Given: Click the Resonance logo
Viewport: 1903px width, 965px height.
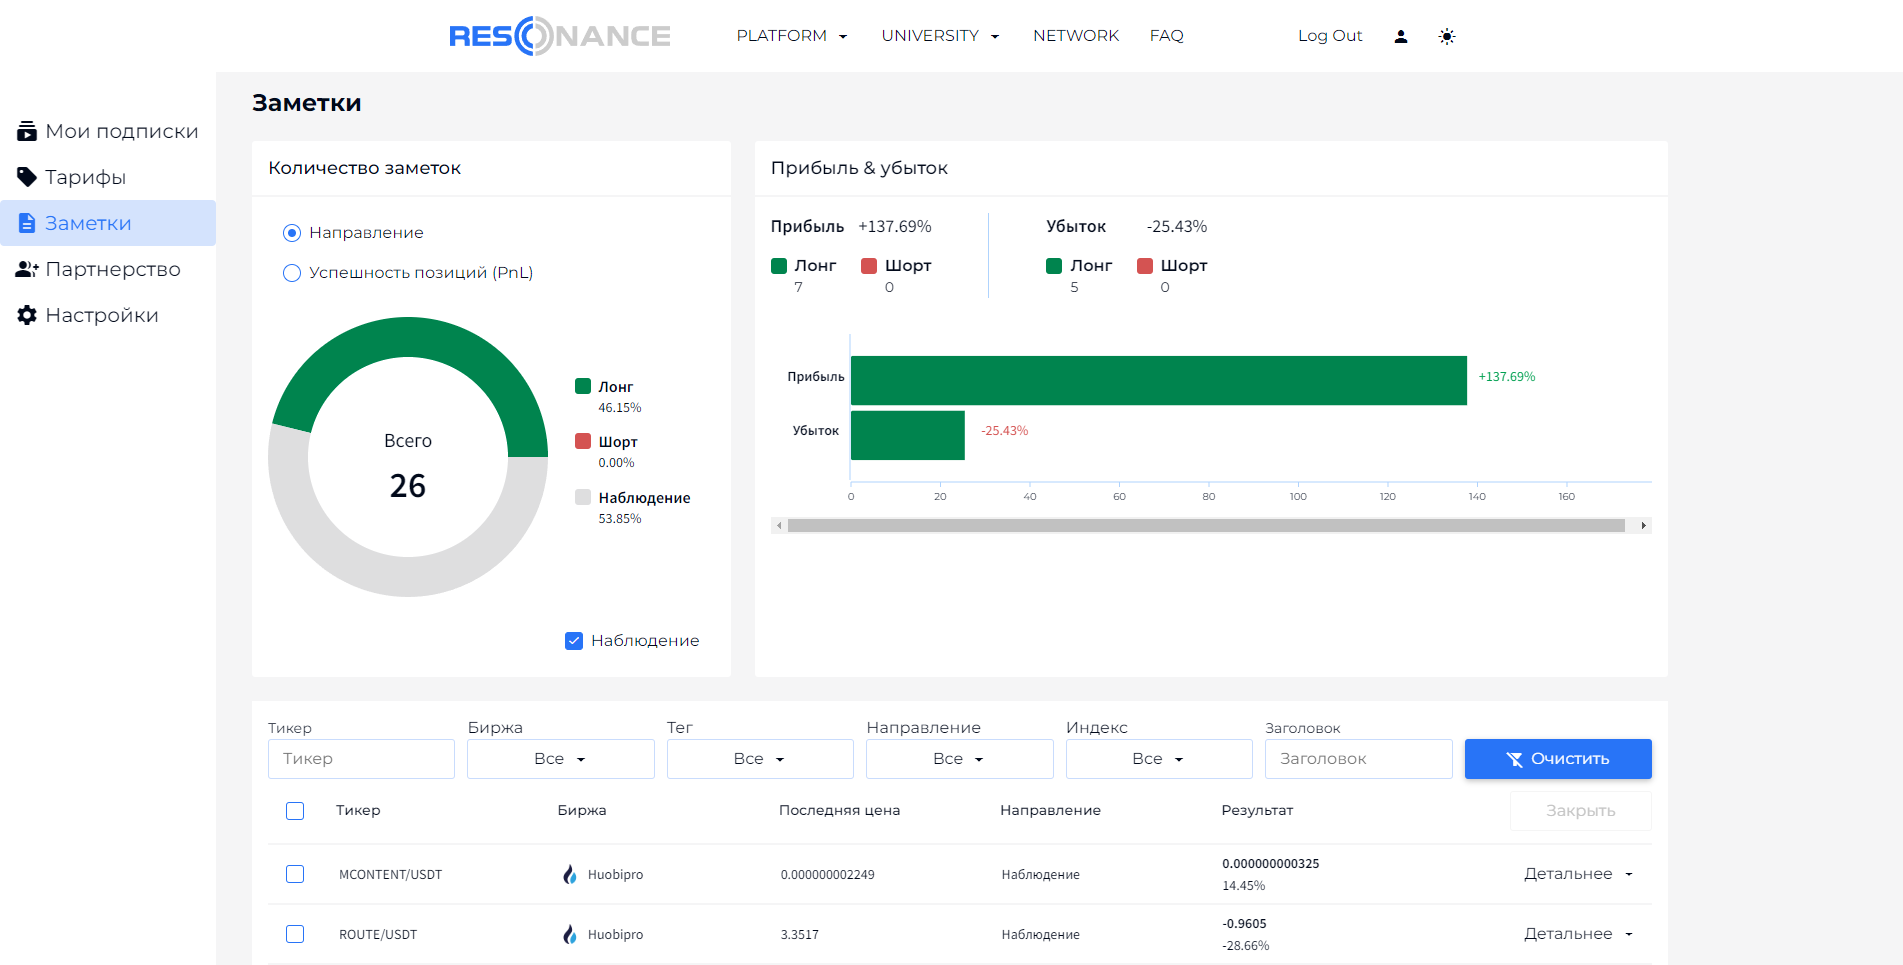Looking at the screenshot, I should pos(559,36).
